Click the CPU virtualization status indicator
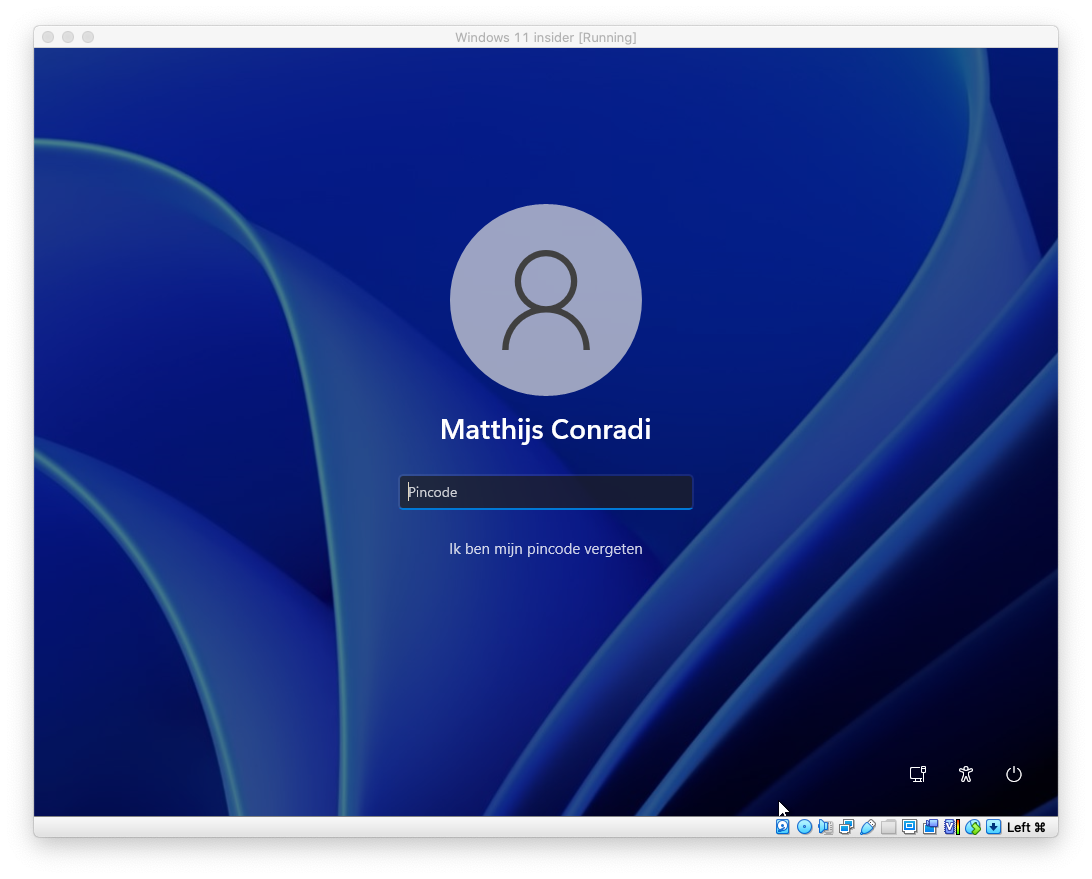The height and width of the screenshot is (879, 1092). tap(951, 827)
